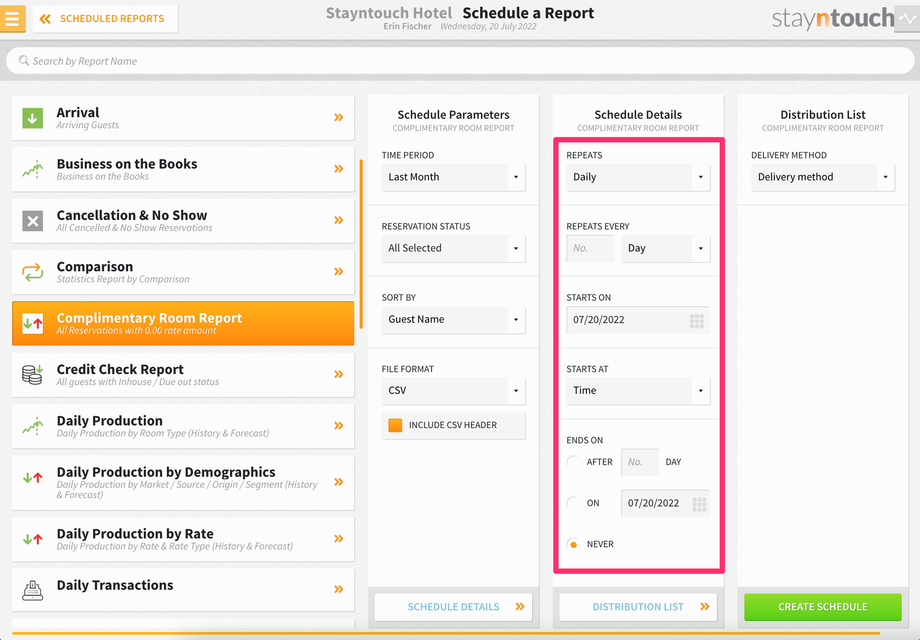Click chevron arrow on Cancellation & No Show row
Image resolution: width=920 pixels, height=640 pixels.
coord(339,220)
